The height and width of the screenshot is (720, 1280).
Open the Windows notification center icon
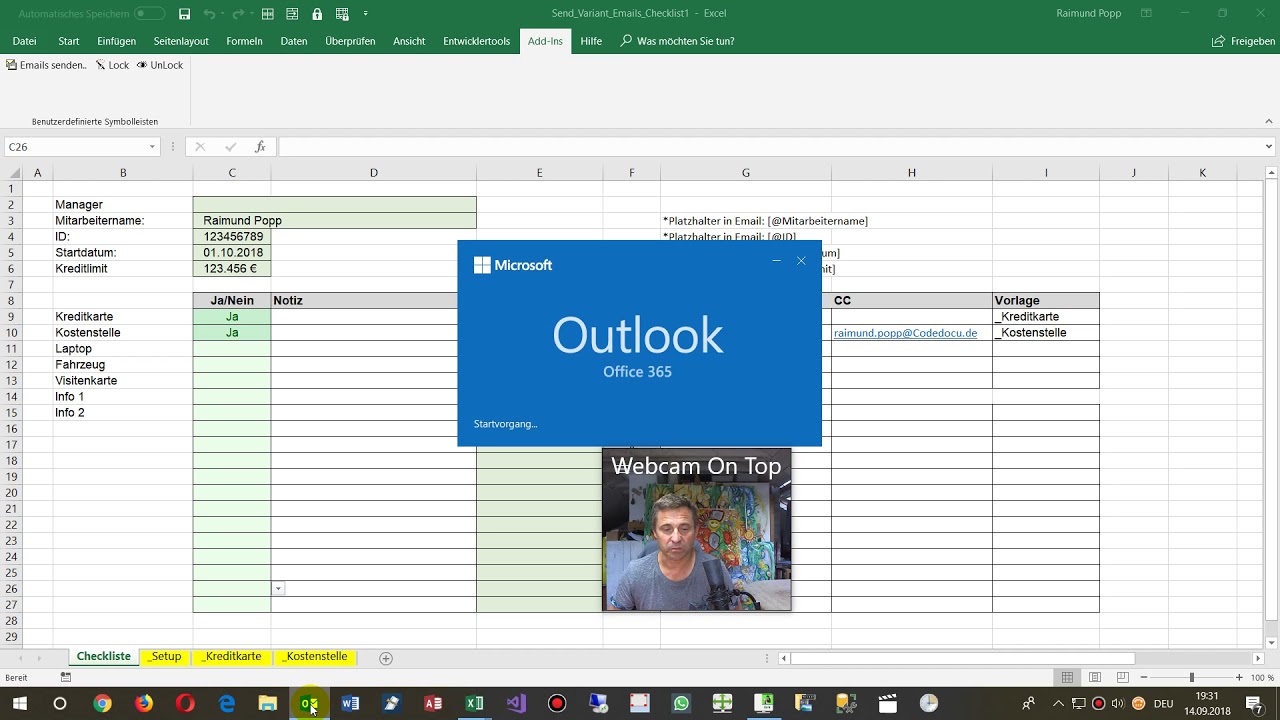coord(1254,704)
